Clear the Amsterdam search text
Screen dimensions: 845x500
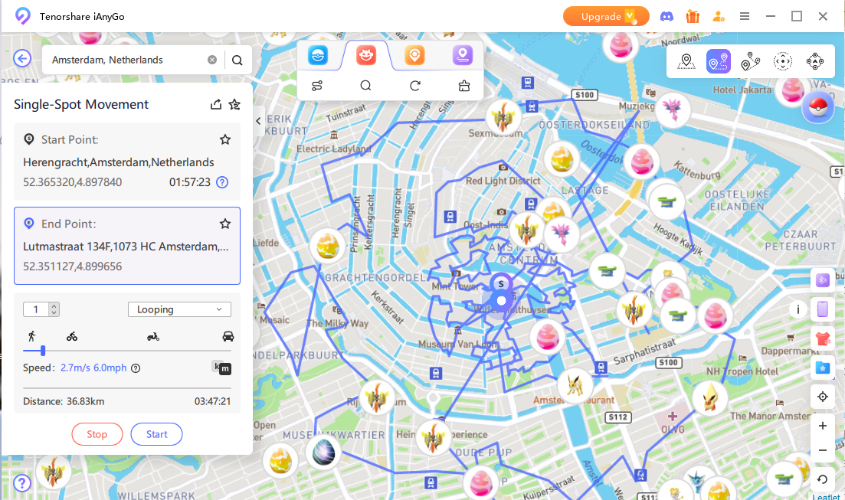212,60
